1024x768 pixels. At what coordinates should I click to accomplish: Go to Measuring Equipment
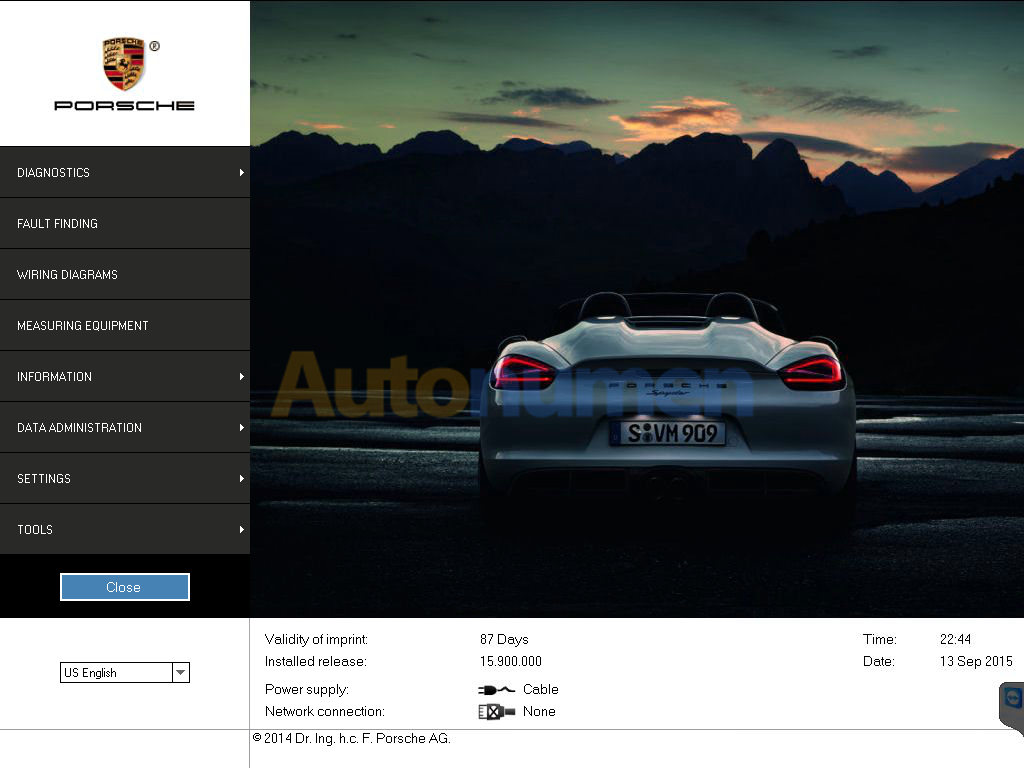click(83, 326)
